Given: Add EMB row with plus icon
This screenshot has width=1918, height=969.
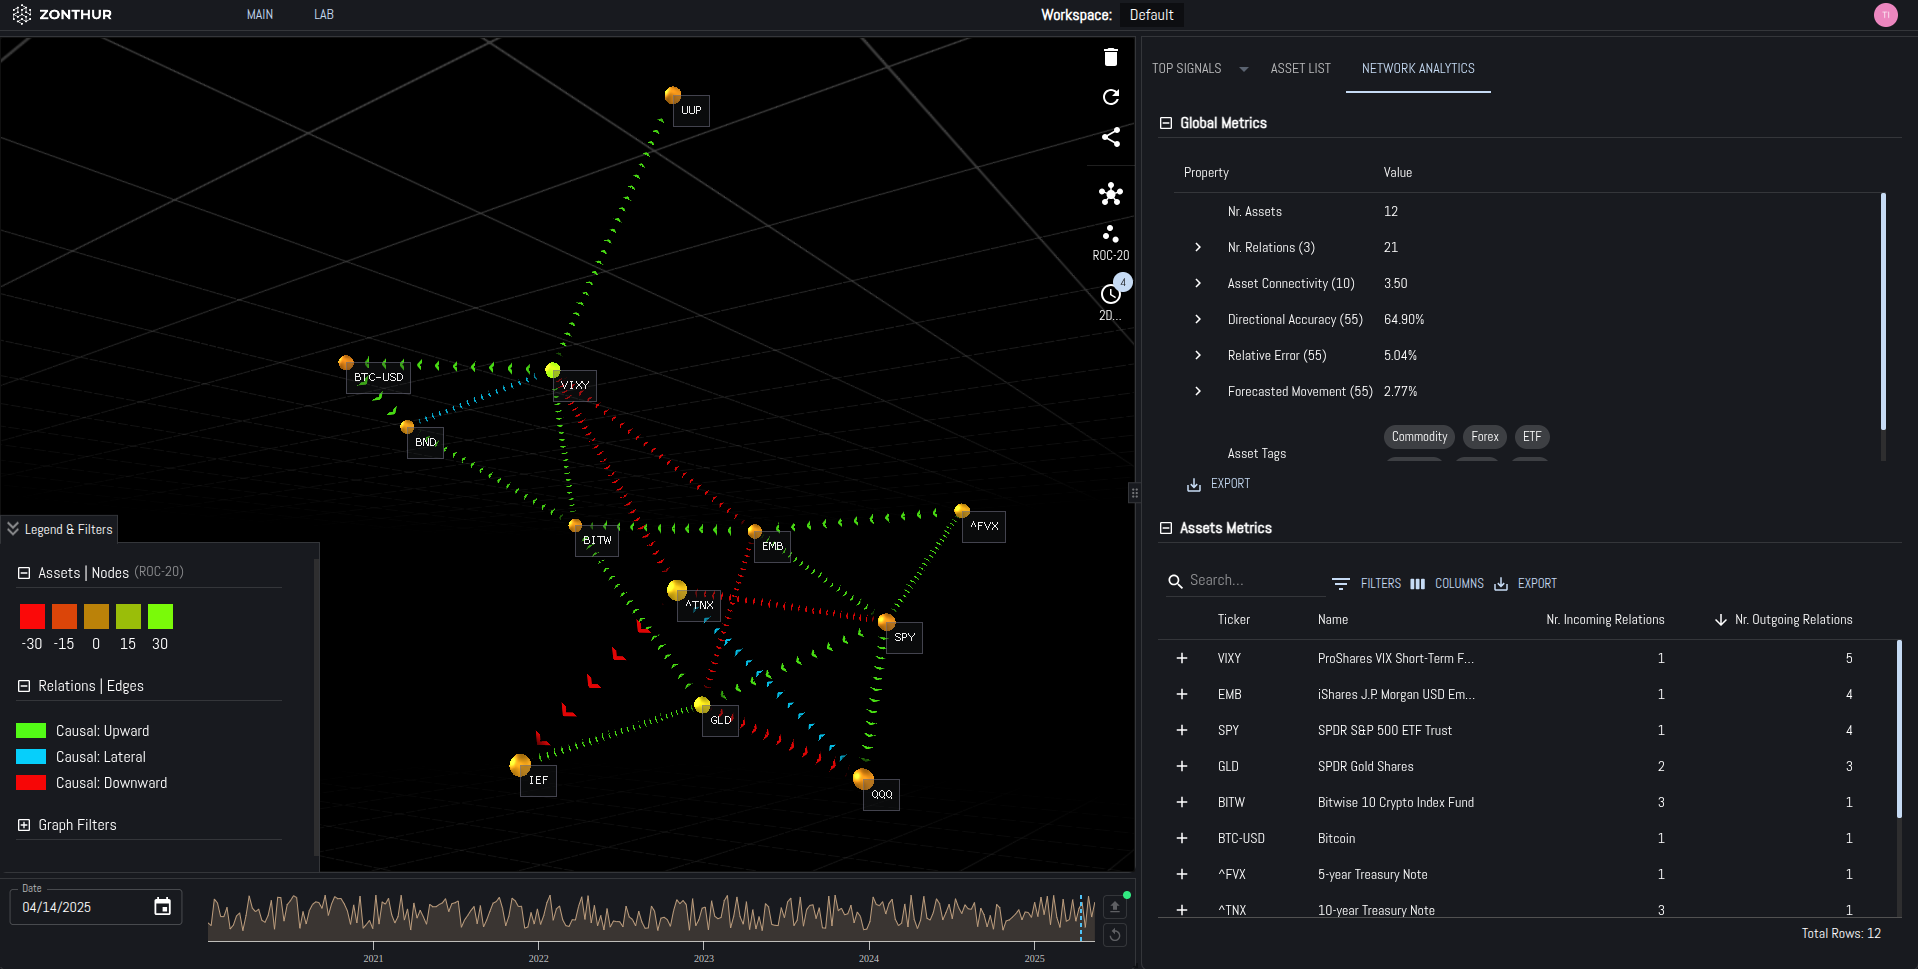Looking at the screenshot, I should (1182, 694).
